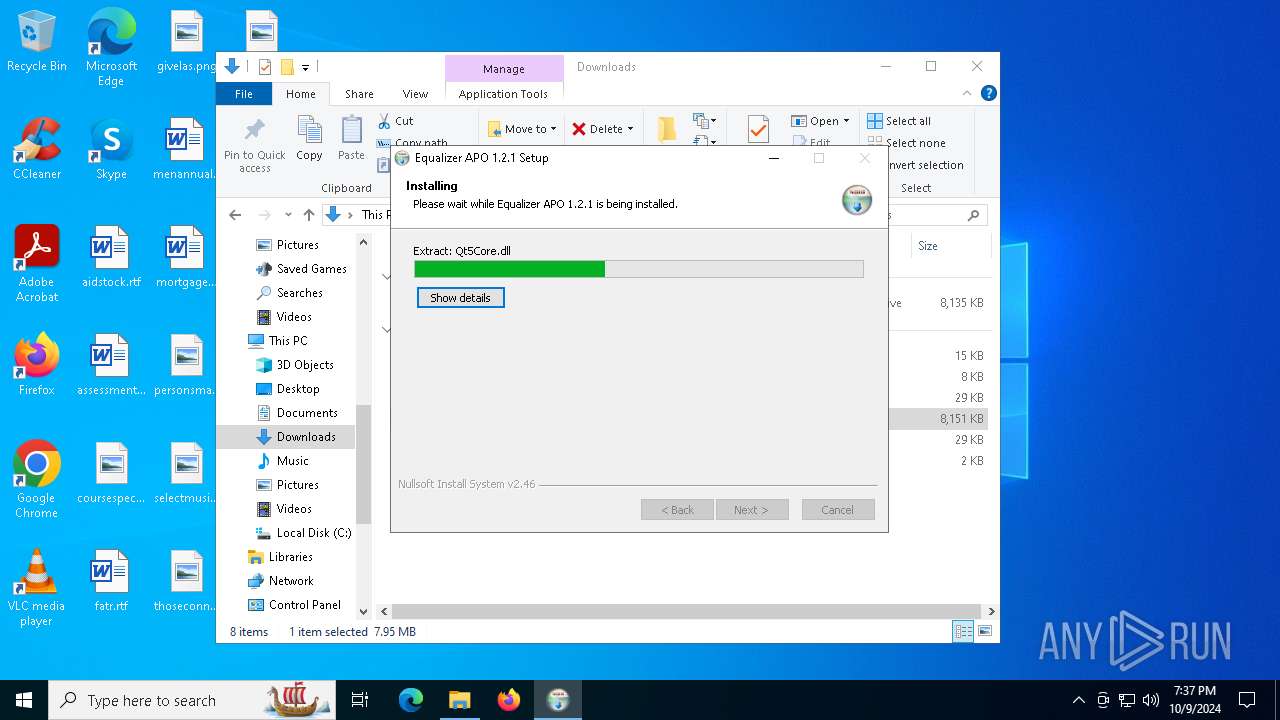Click the Show details button

[x=460, y=298]
